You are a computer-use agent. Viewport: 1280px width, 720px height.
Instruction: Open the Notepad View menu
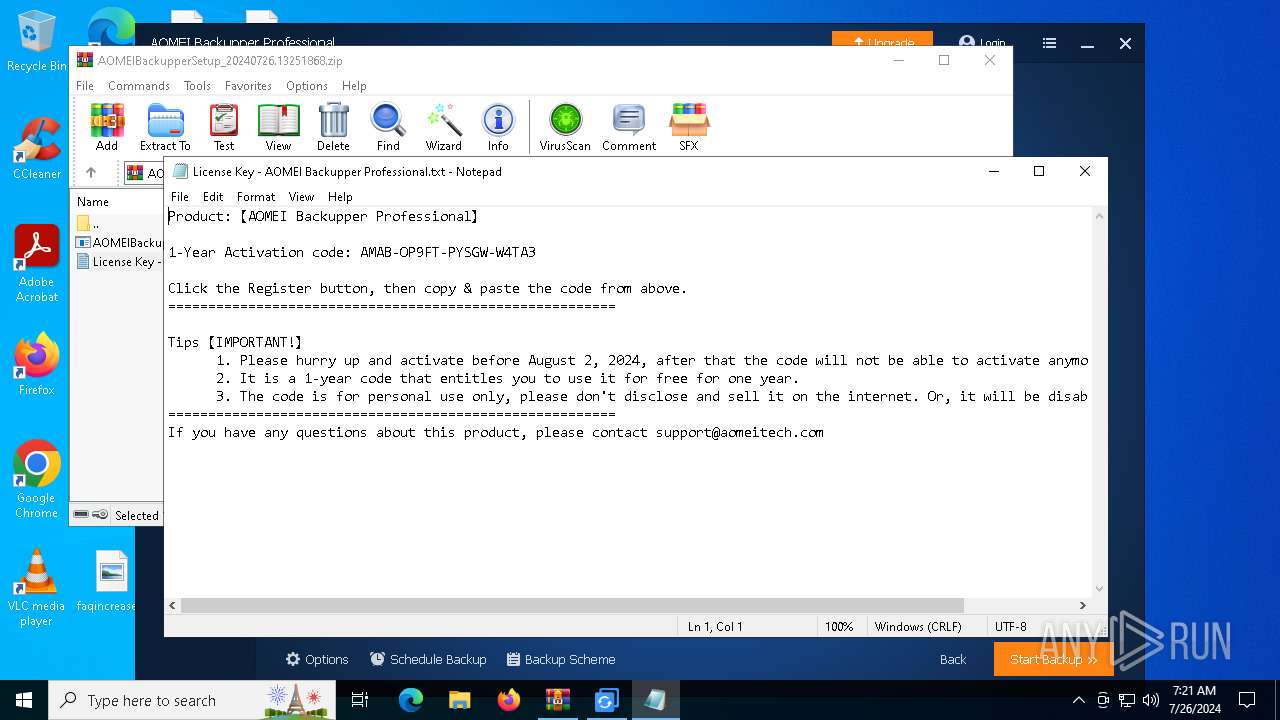(301, 197)
